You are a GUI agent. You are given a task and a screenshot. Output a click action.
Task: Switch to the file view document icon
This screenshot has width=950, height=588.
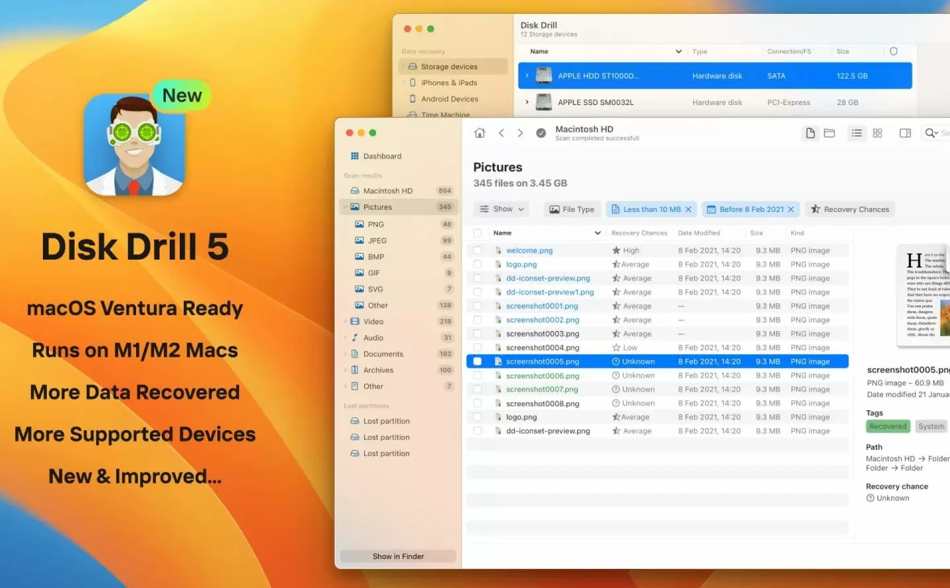[810, 133]
